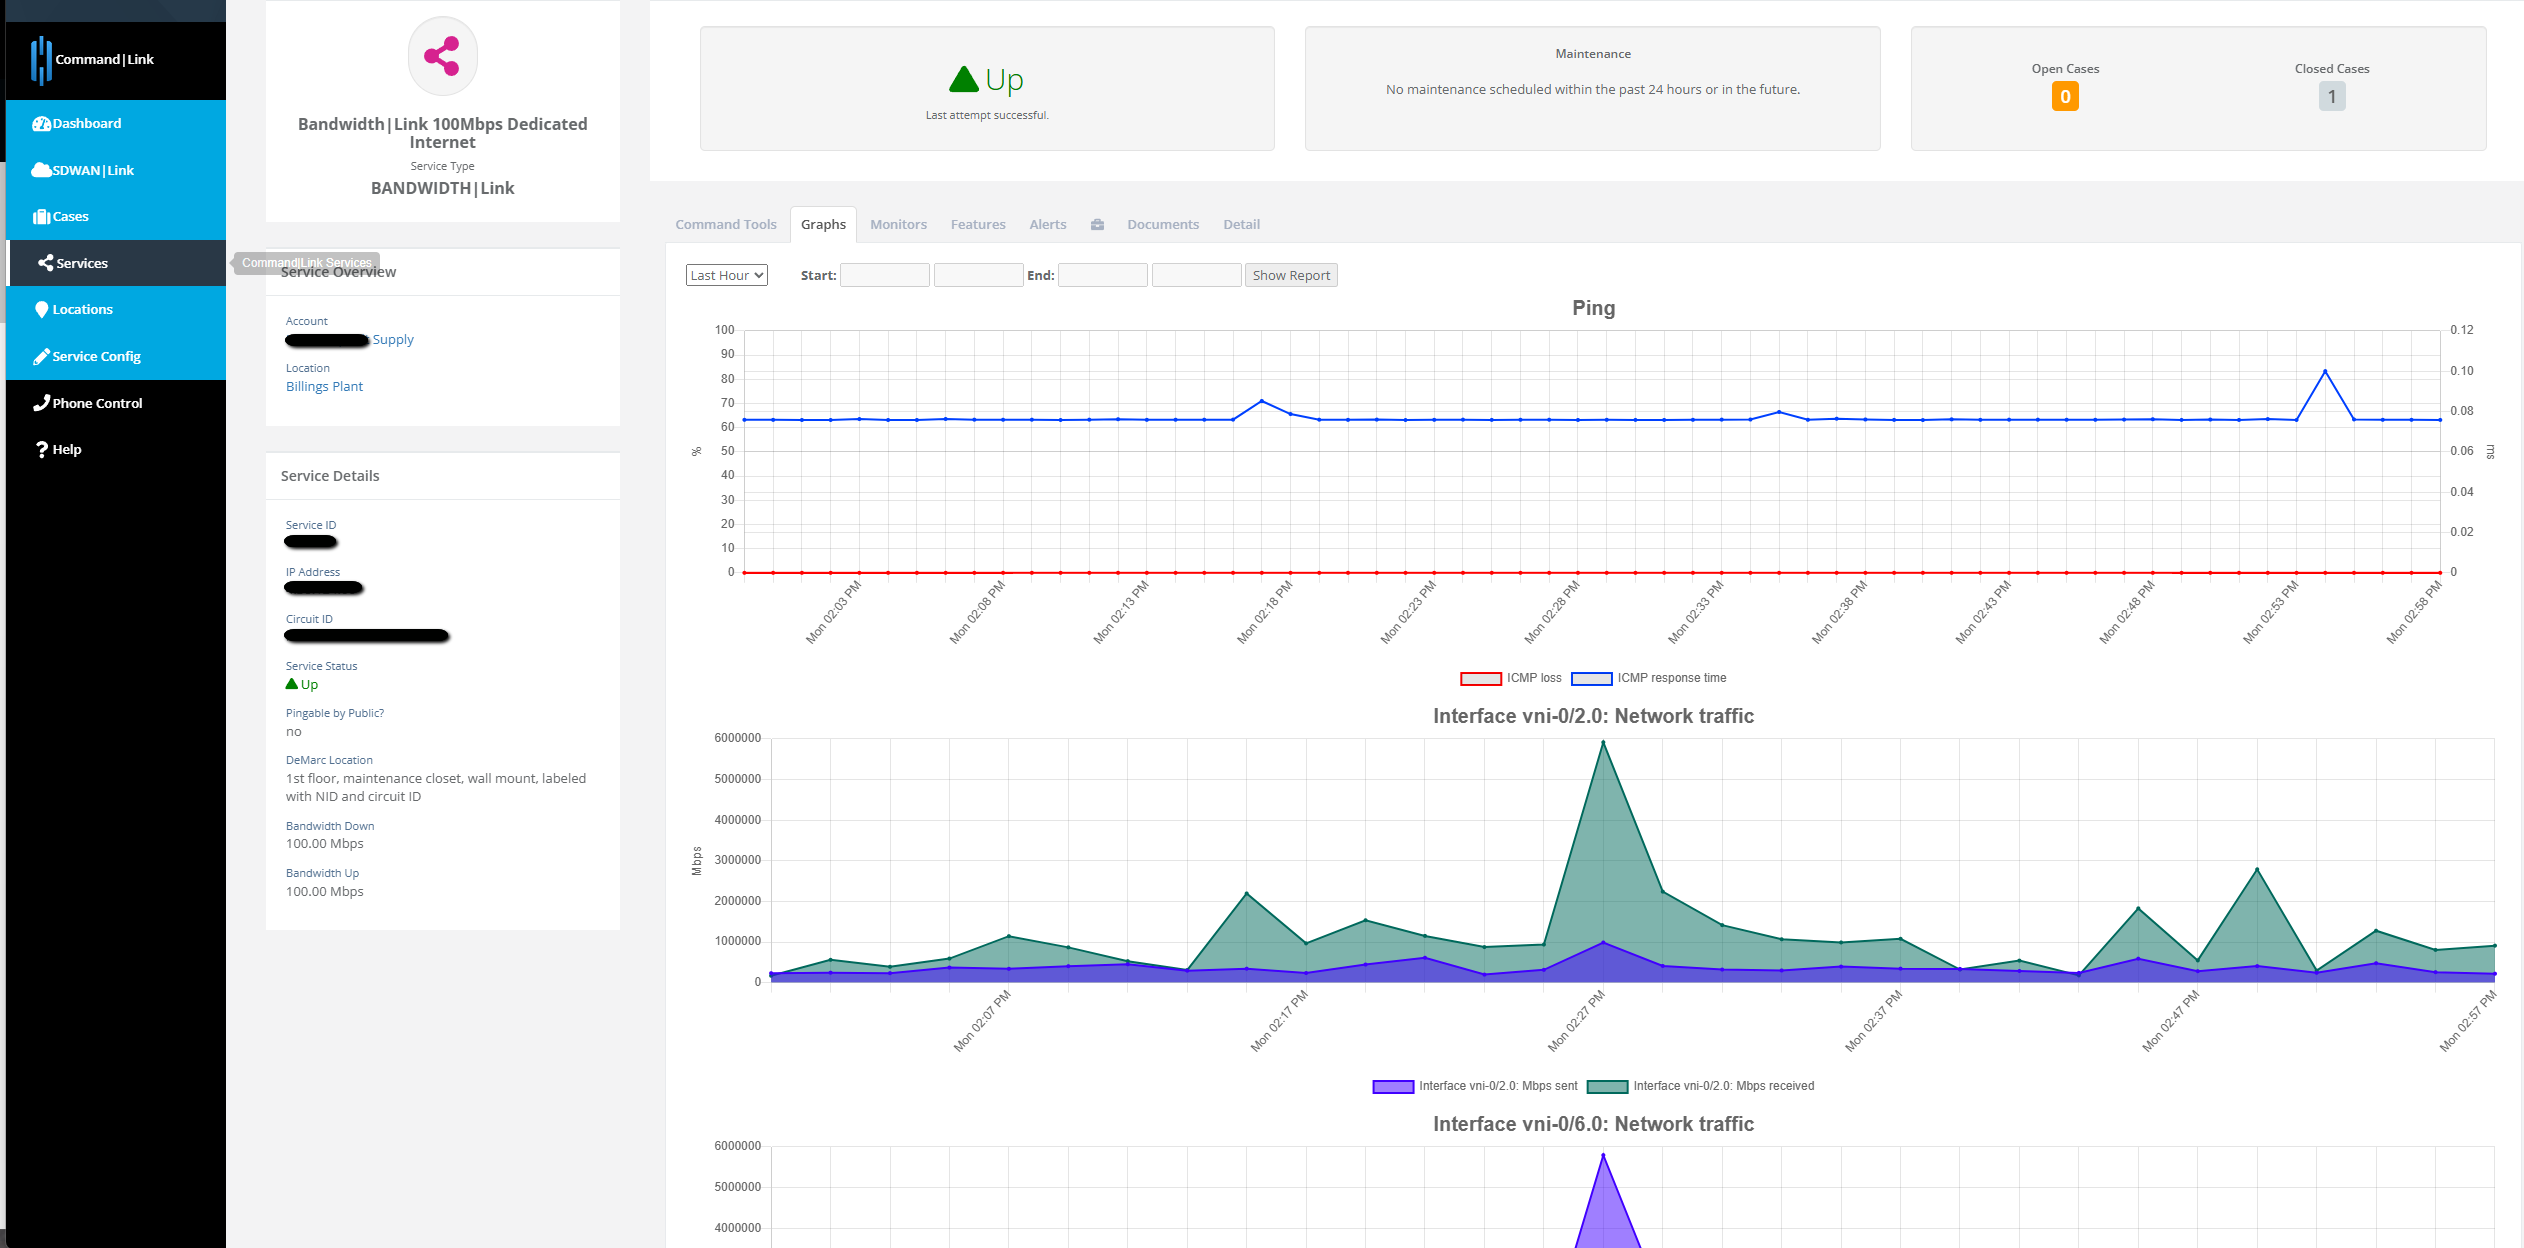Screen dimensions: 2524x1248
Task: Click the Last attempt successful text
Action: click(987, 116)
